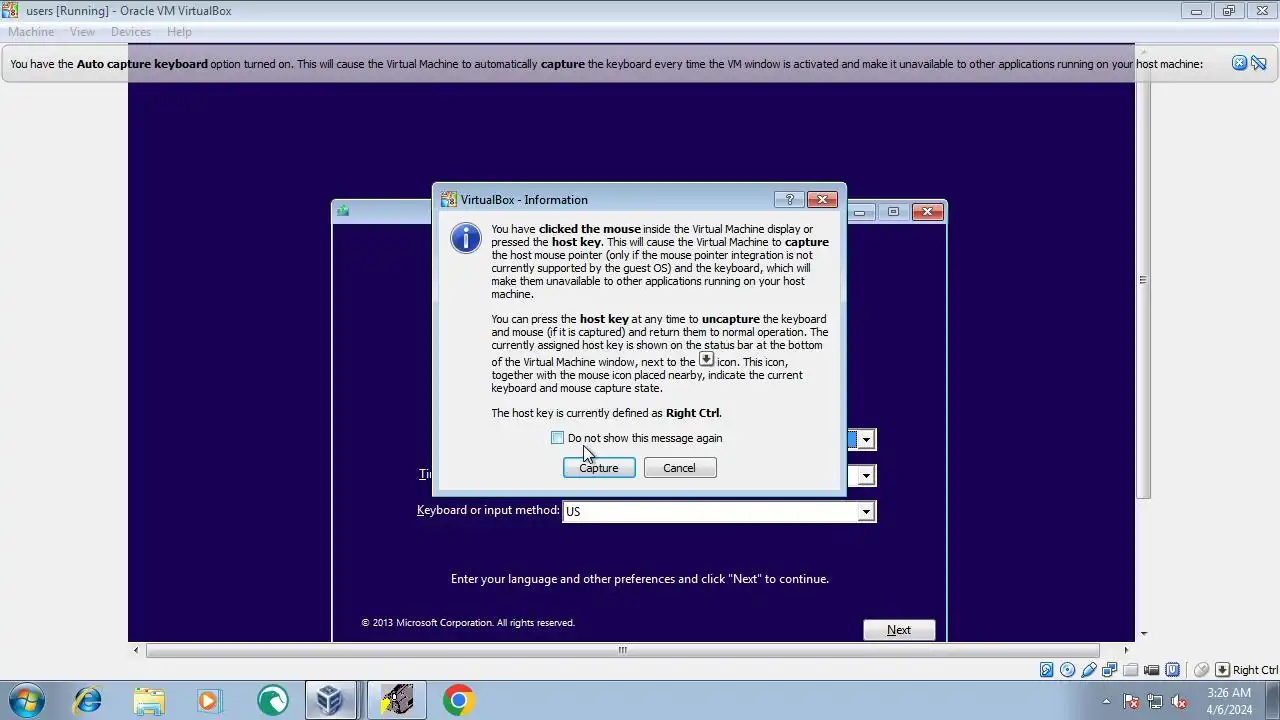Suppress the auto capture notification permanently
The height and width of the screenshot is (720, 1280).
pyautogui.click(x=1259, y=63)
